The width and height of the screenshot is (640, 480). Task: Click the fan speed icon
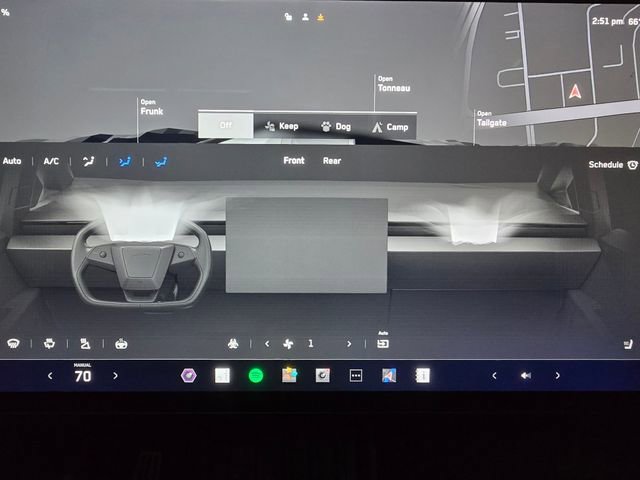[288, 344]
